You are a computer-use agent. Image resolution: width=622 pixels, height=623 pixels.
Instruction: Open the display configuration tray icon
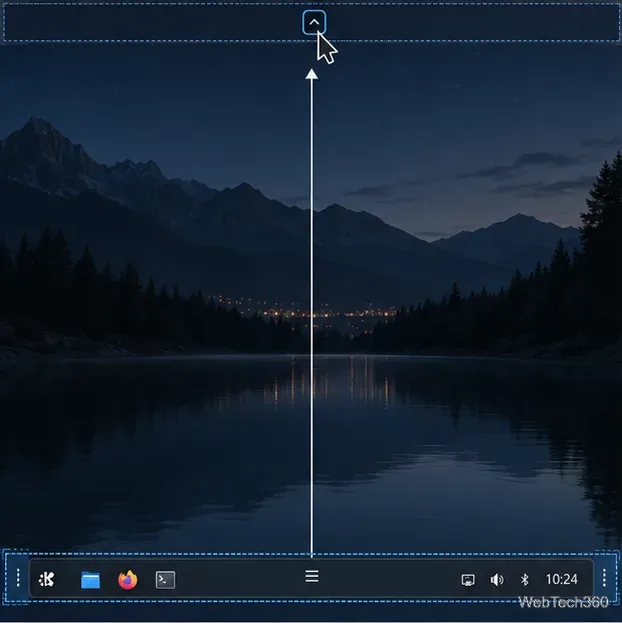click(468, 580)
